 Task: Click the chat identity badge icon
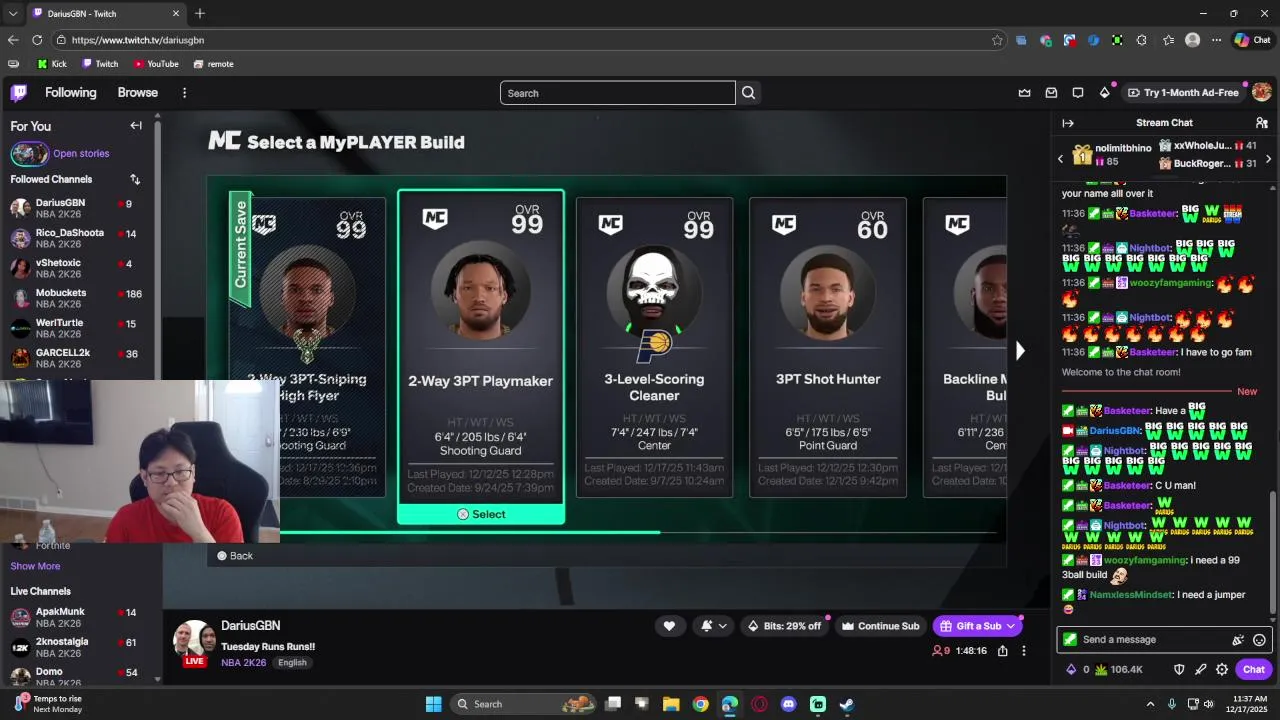(x=1070, y=640)
